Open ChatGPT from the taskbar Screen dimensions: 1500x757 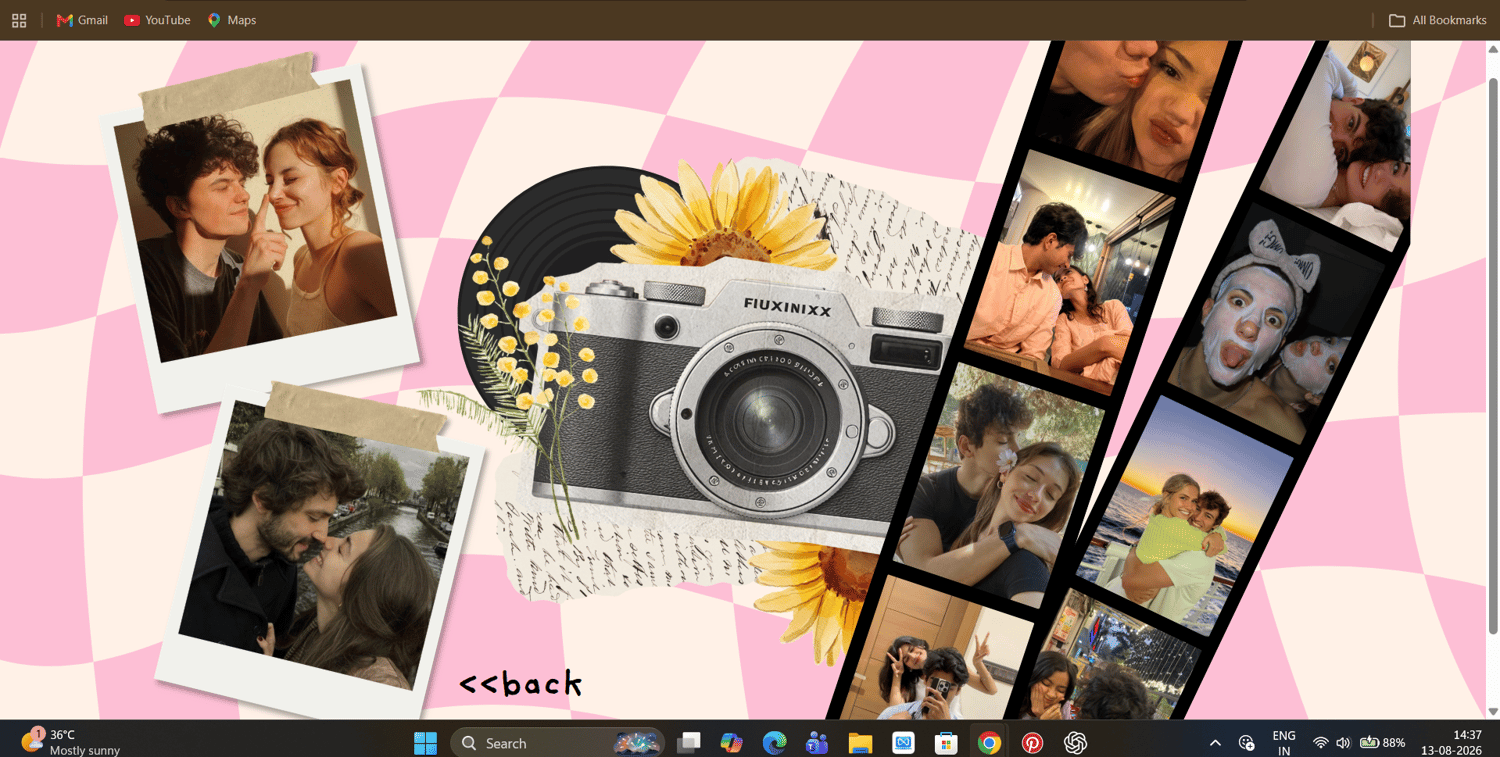(x=1075, y=743)
